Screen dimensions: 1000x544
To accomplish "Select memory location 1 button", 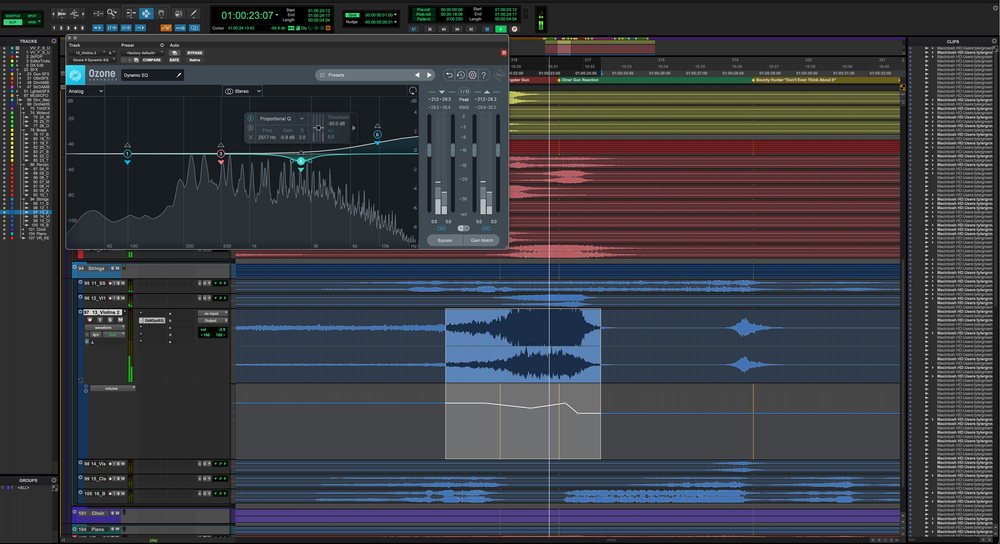I will 54,28.
